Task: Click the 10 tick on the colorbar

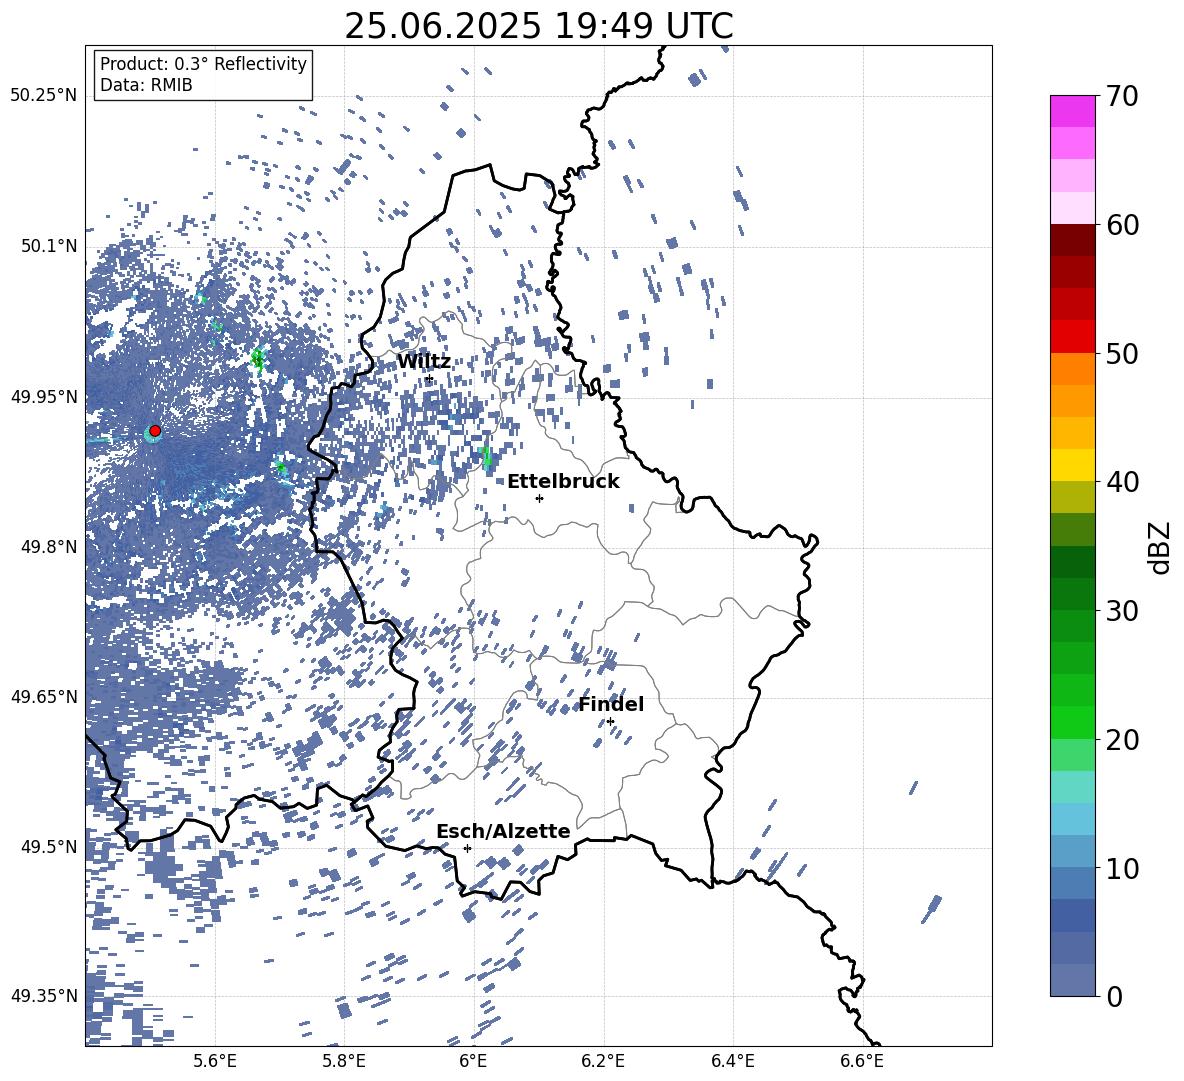Action: click(1122, 868)
